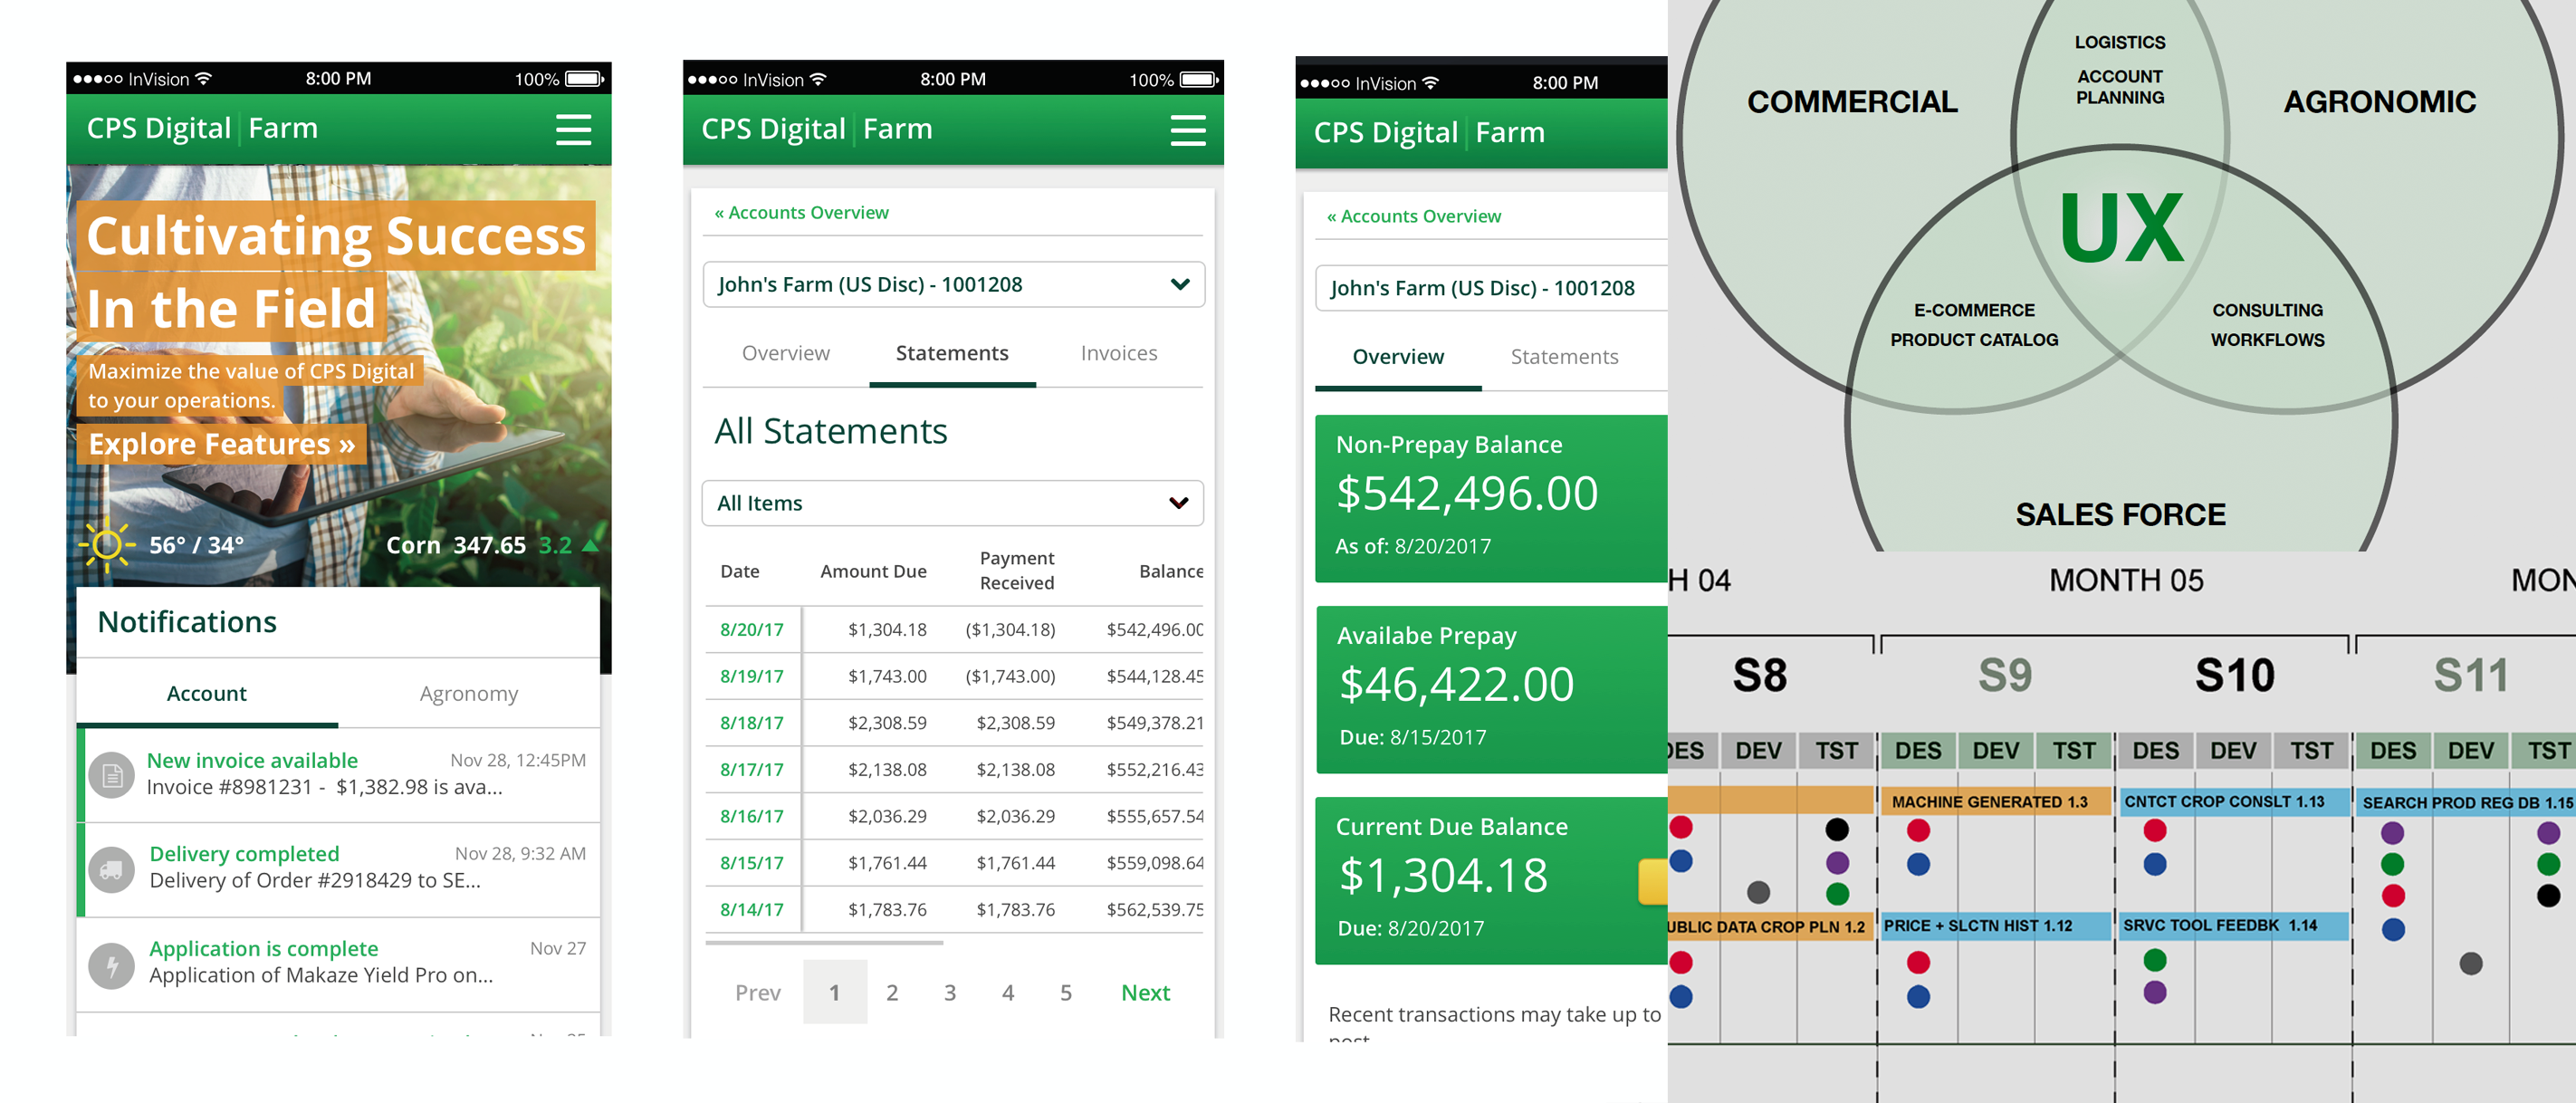This screenshot has height=1103, width=2576.
Task: Select the Invoices tab
Action: 1118,353
